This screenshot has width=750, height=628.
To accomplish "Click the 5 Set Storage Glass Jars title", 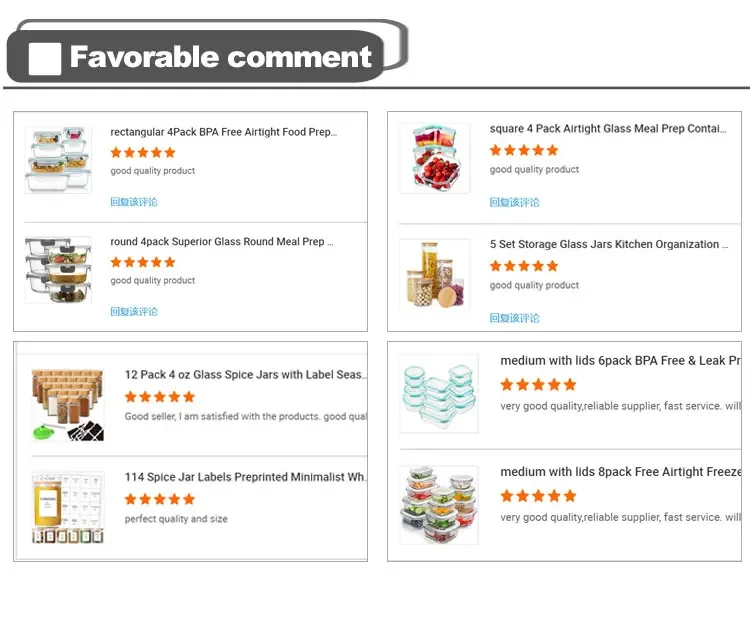I will [x=608, y=245].
